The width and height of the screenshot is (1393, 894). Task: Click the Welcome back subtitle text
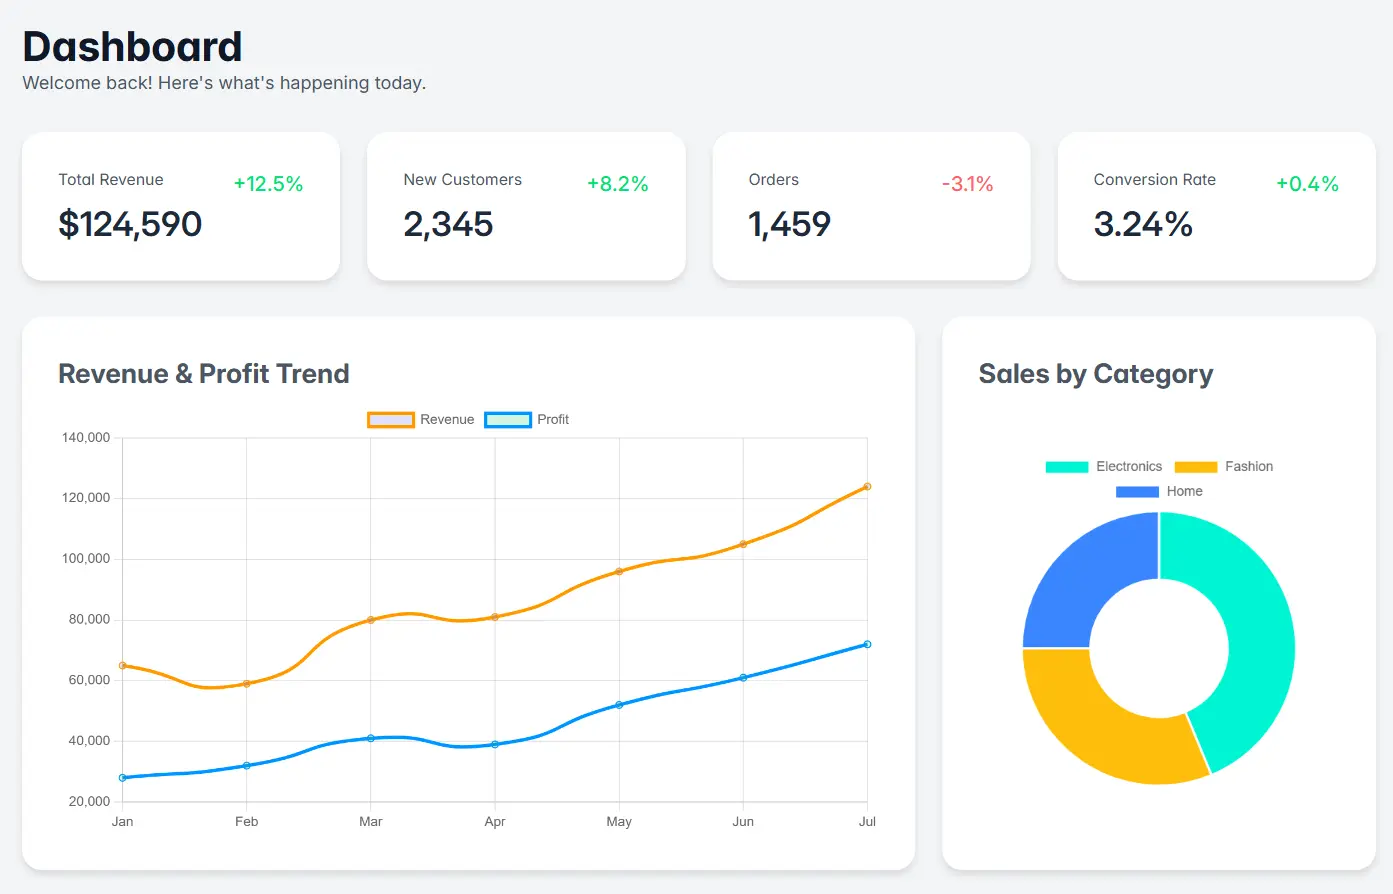click(224, 83)
